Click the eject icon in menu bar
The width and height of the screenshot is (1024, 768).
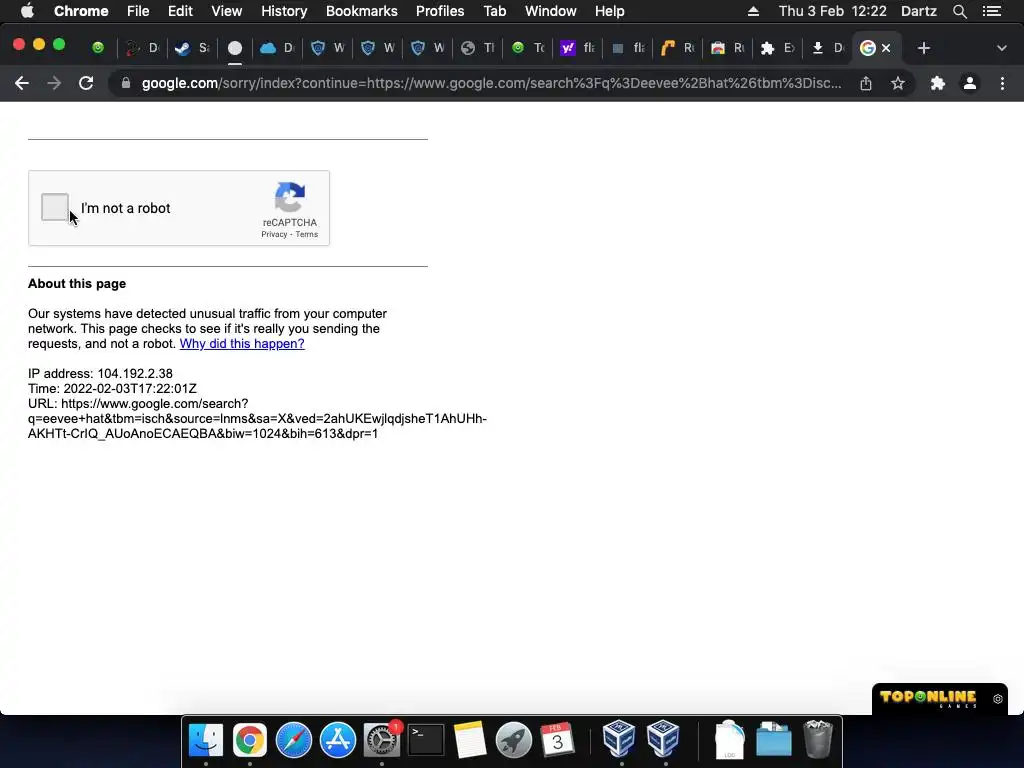753,11
